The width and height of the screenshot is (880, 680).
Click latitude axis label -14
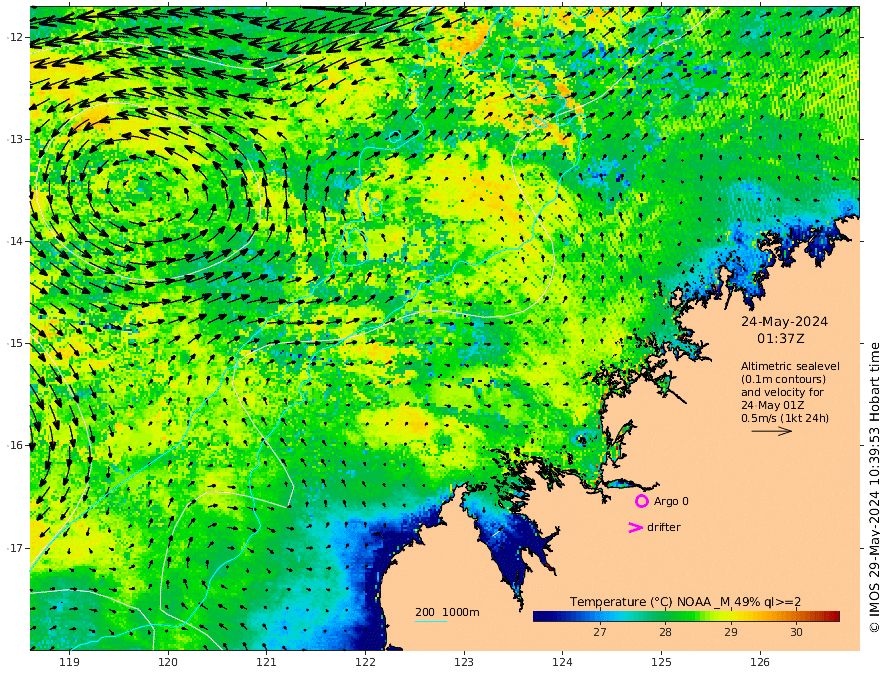(16, 241)
